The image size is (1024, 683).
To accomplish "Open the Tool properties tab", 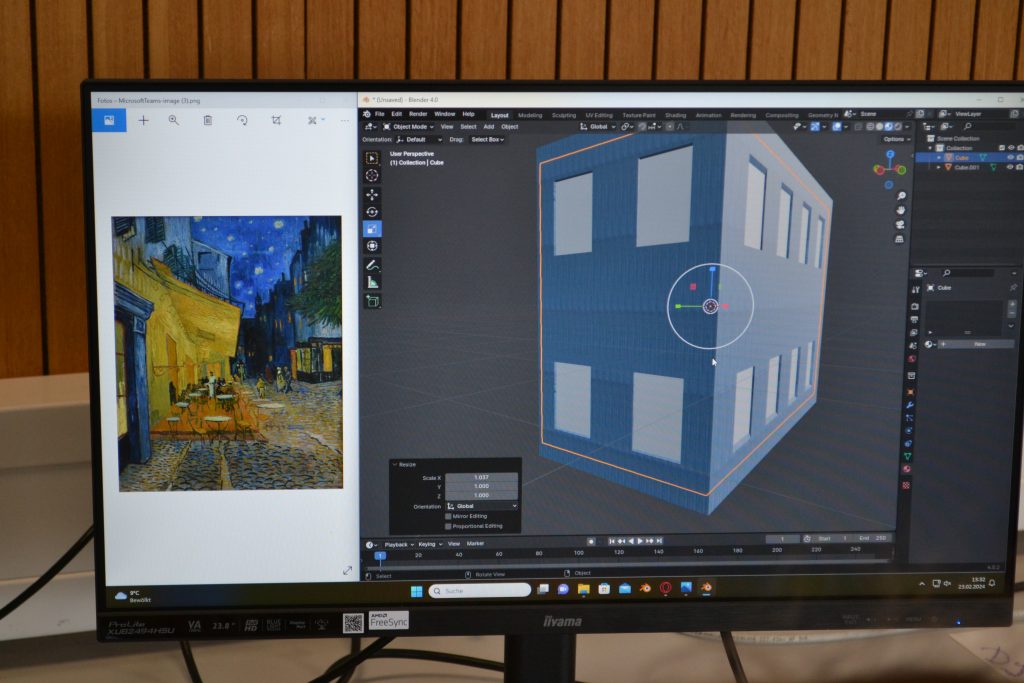I will pos(916,289).
